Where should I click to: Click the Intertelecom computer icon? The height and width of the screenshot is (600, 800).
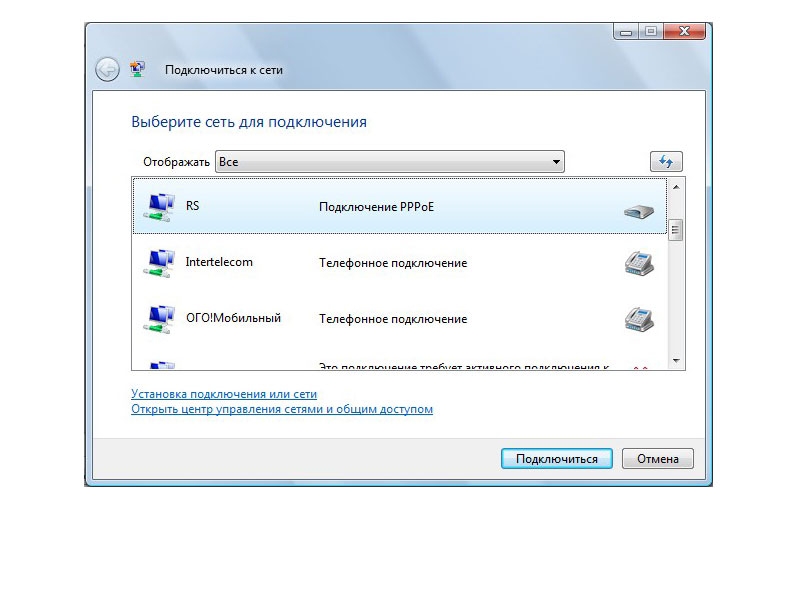159,263
